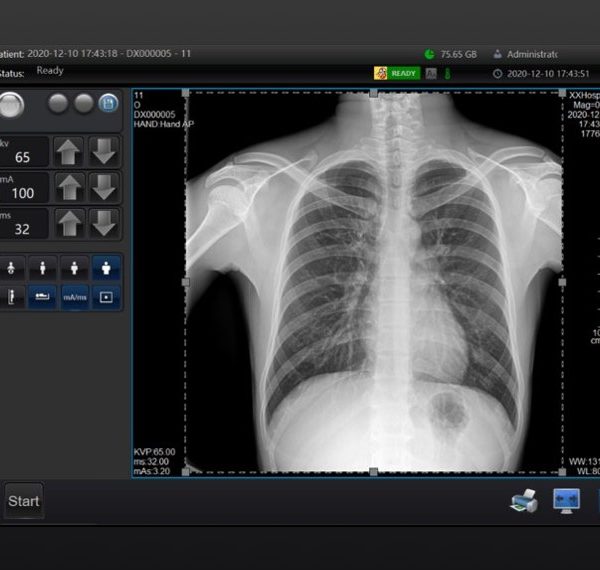600x570 pixels.
Task: Toggle the mA/ms exposure mode
Action: pos(75,297)
